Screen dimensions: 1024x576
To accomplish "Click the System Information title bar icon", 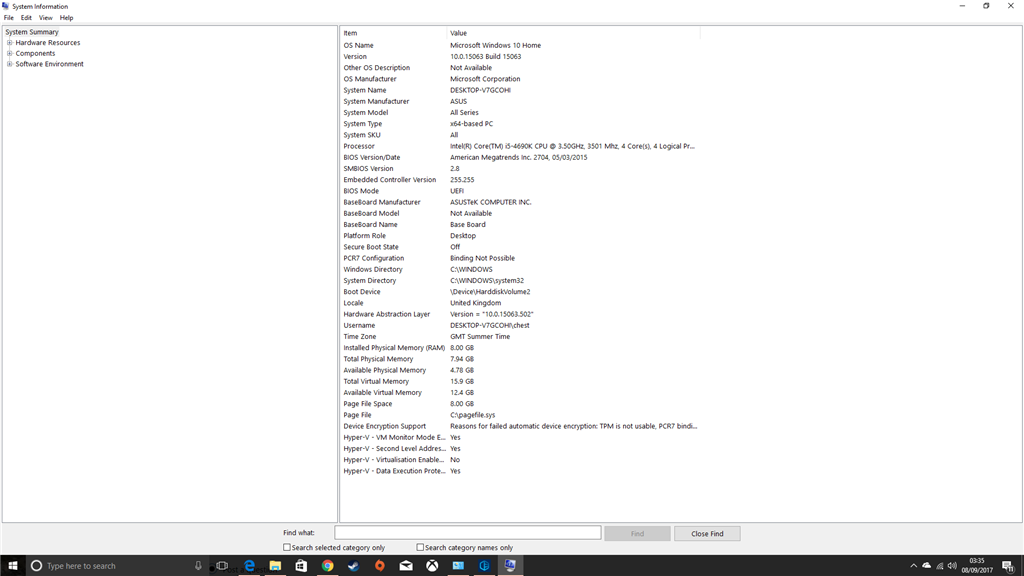I will coord(6,6).
